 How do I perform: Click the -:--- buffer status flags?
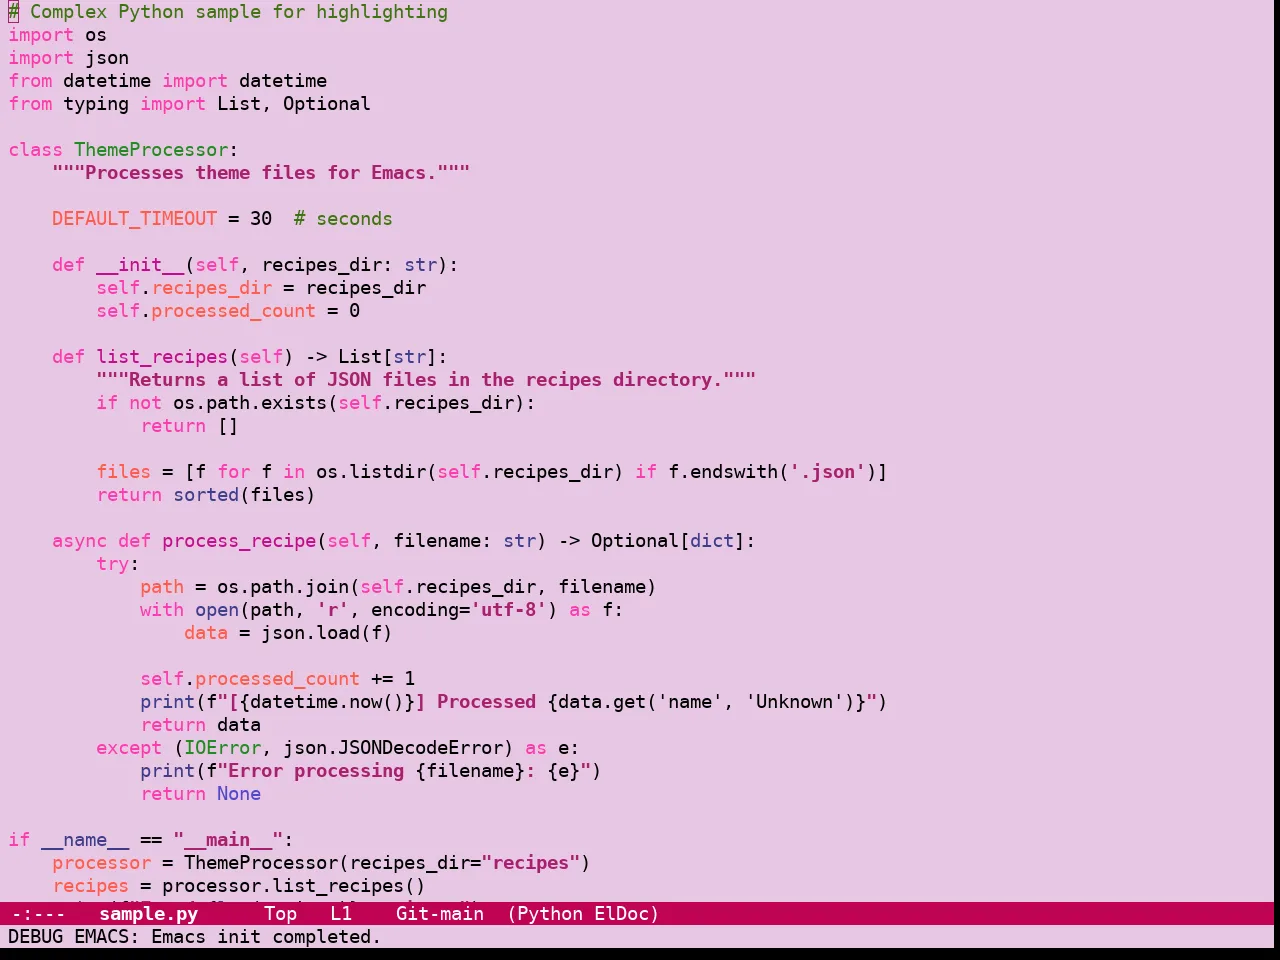(x=38, y=913)
